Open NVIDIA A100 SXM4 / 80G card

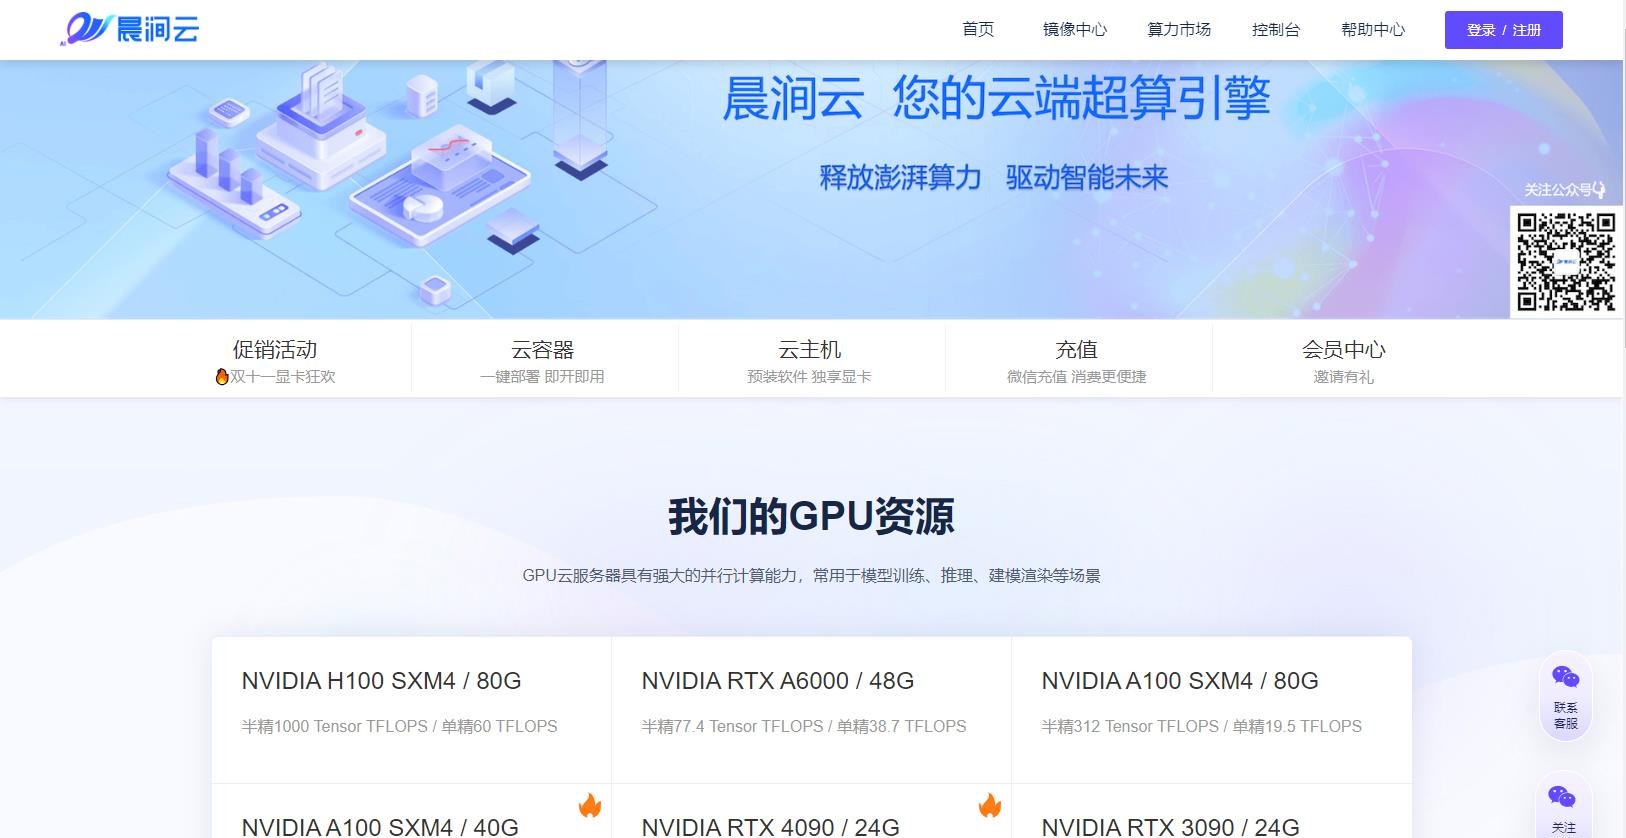point(1212,710)
